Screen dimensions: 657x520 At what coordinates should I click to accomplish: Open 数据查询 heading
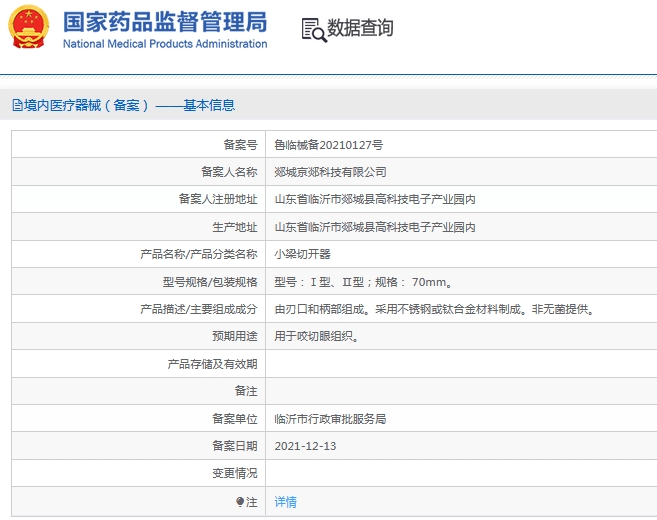(360, 28)
